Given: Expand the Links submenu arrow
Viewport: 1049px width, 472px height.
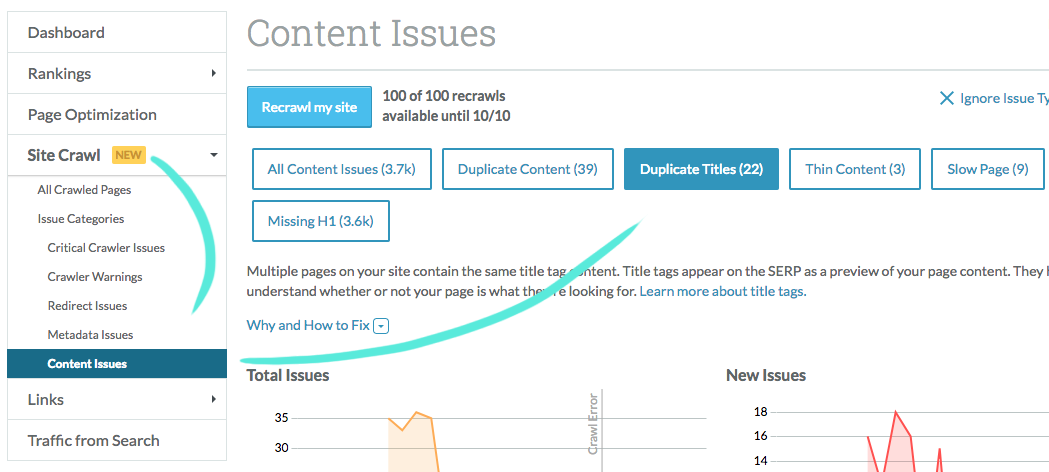Looking at the screenshot, I should [x=213, y=400].
